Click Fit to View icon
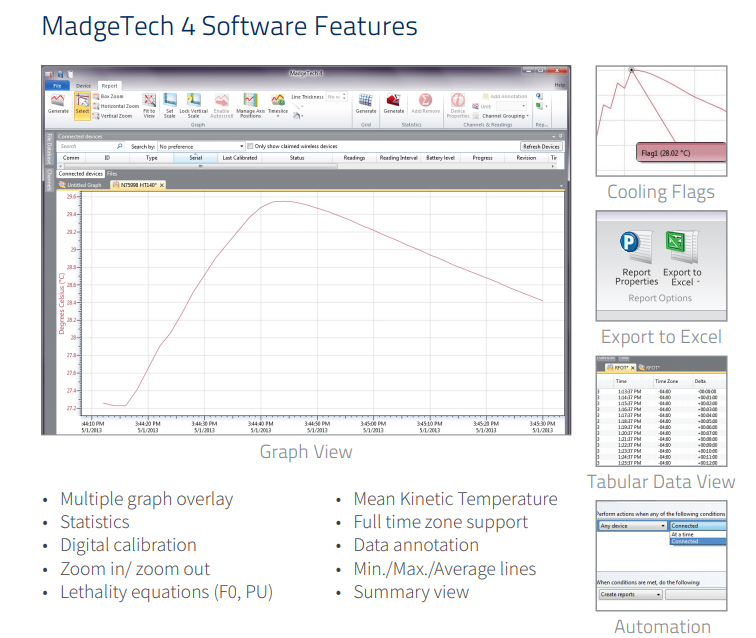This screenshot has width=756, height=638. coord(149,100)
